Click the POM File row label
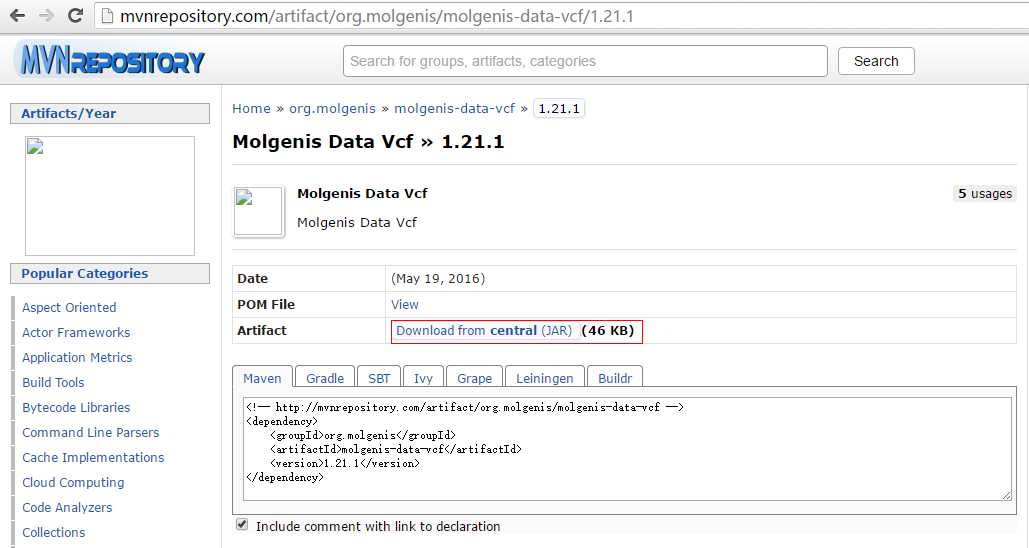Image resolution: width=1029 pixels, height=548 pixels. (x=266, y=305)
